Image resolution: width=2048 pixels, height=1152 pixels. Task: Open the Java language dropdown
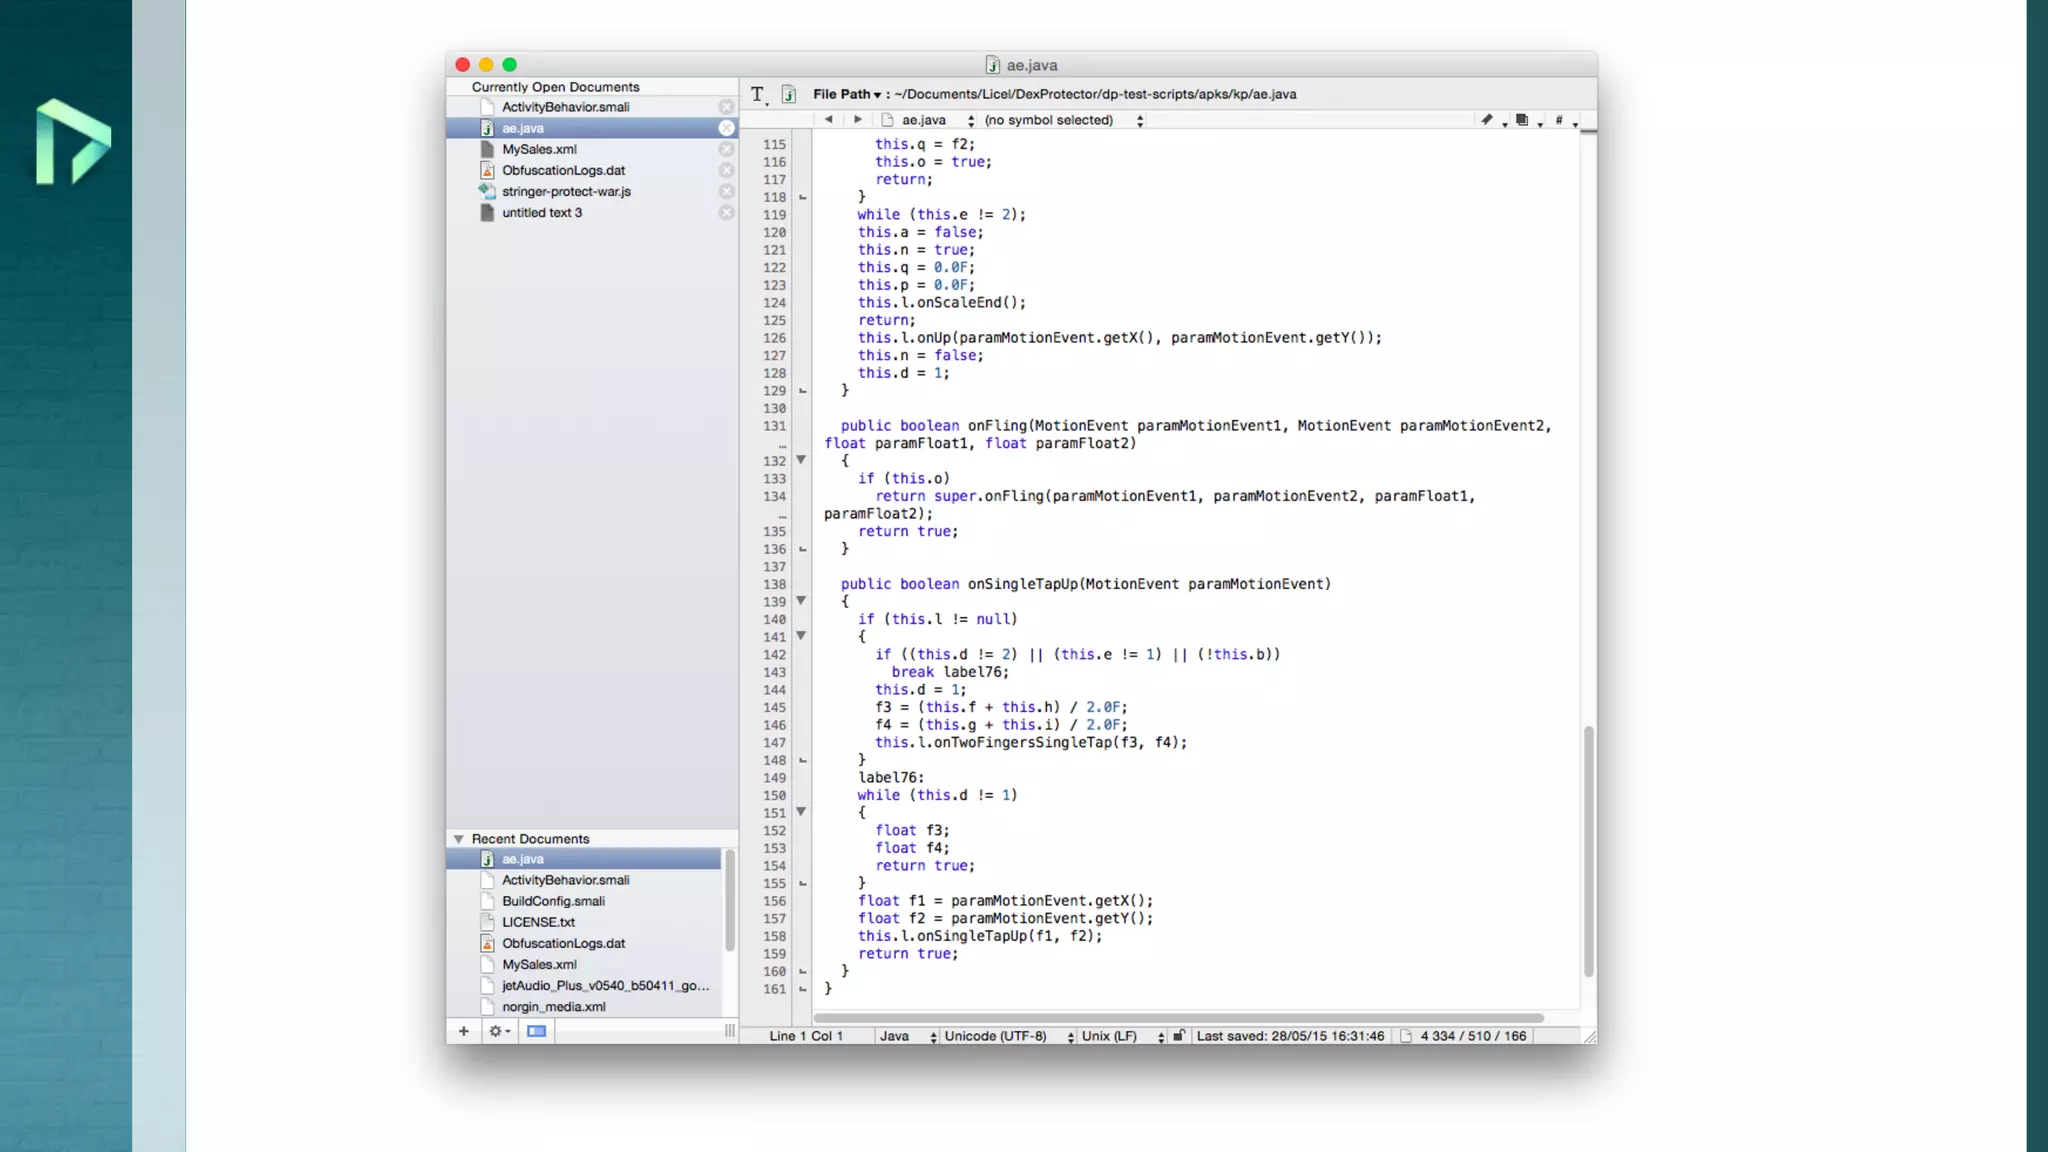pos(907,1036)
